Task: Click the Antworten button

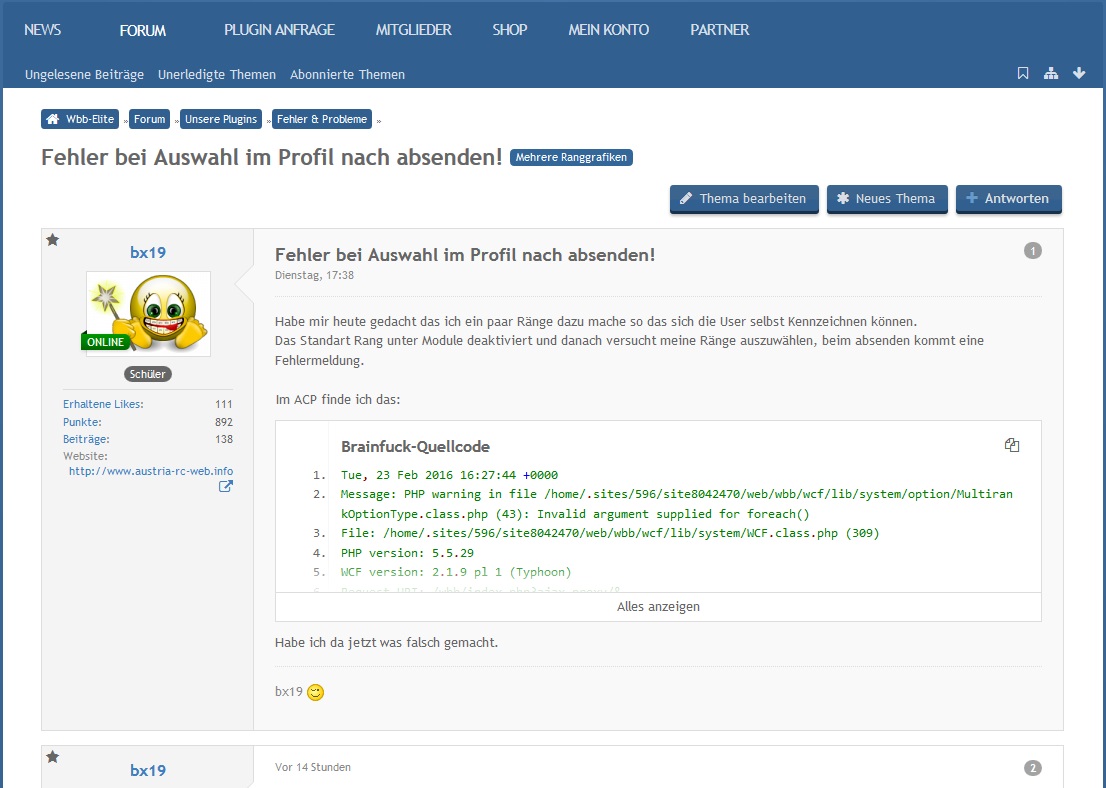Action: [x=1008, y=199]
